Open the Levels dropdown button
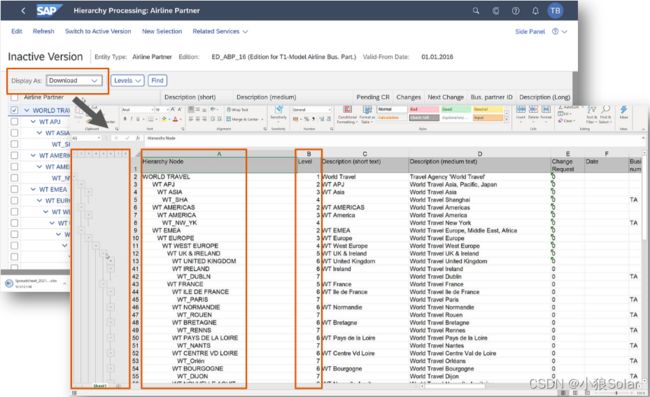650x397 pixels. (127, 80)
